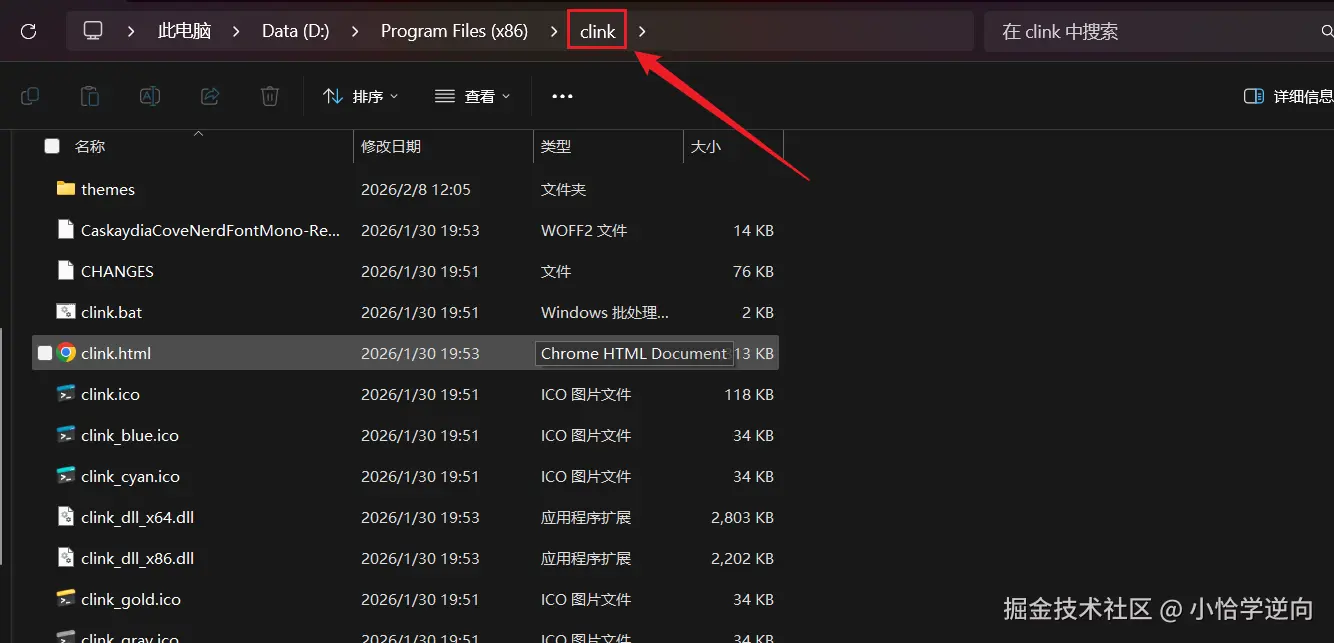Image resolution: width=1334 pixels, height=643 pixels.
Task: Expand chevron after Program Files (x86)
Action: [x=554, y=32]
